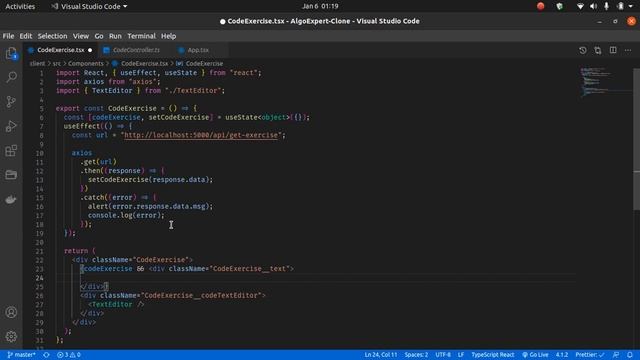Change the LF end of line sequence
Screen dimensions: 640x360
pos(461,355)
